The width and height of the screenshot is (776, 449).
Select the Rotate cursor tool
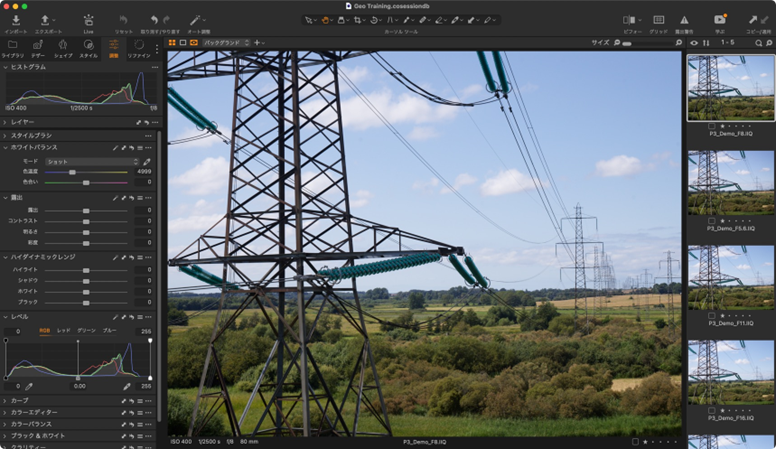click(374, 20)
